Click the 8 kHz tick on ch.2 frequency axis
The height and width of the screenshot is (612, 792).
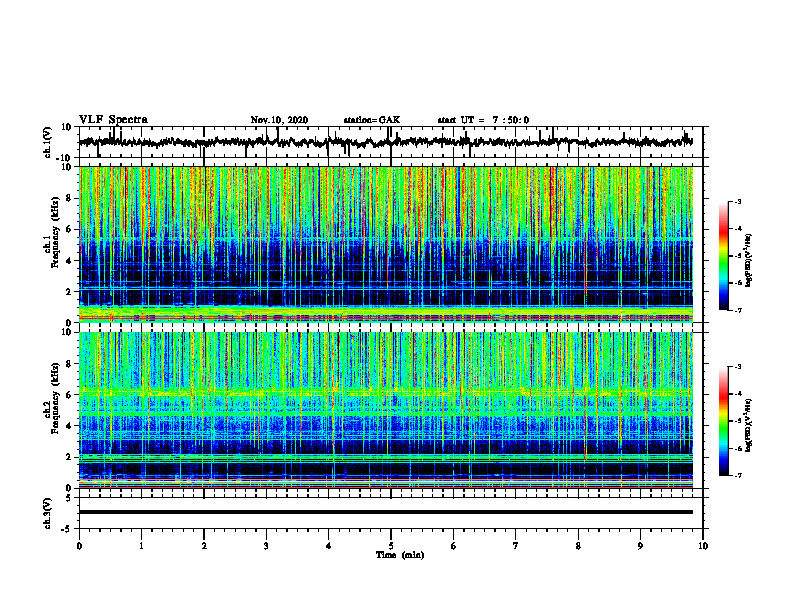tap(69, 364)
